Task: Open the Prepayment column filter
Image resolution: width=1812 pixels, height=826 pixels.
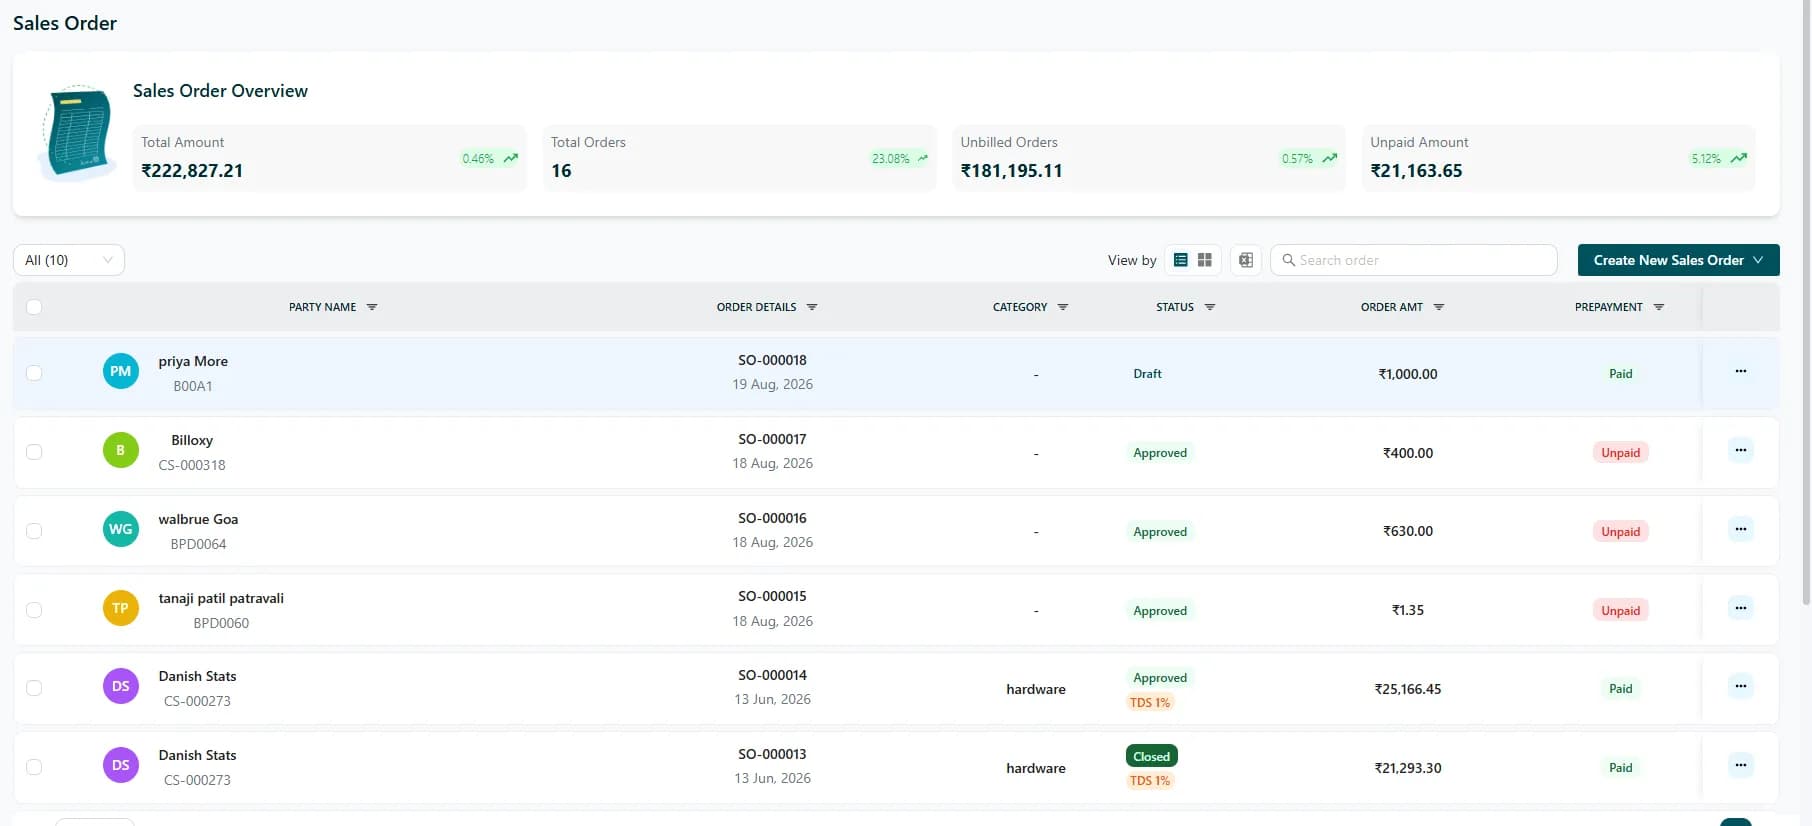Action: pos(1659,307)
